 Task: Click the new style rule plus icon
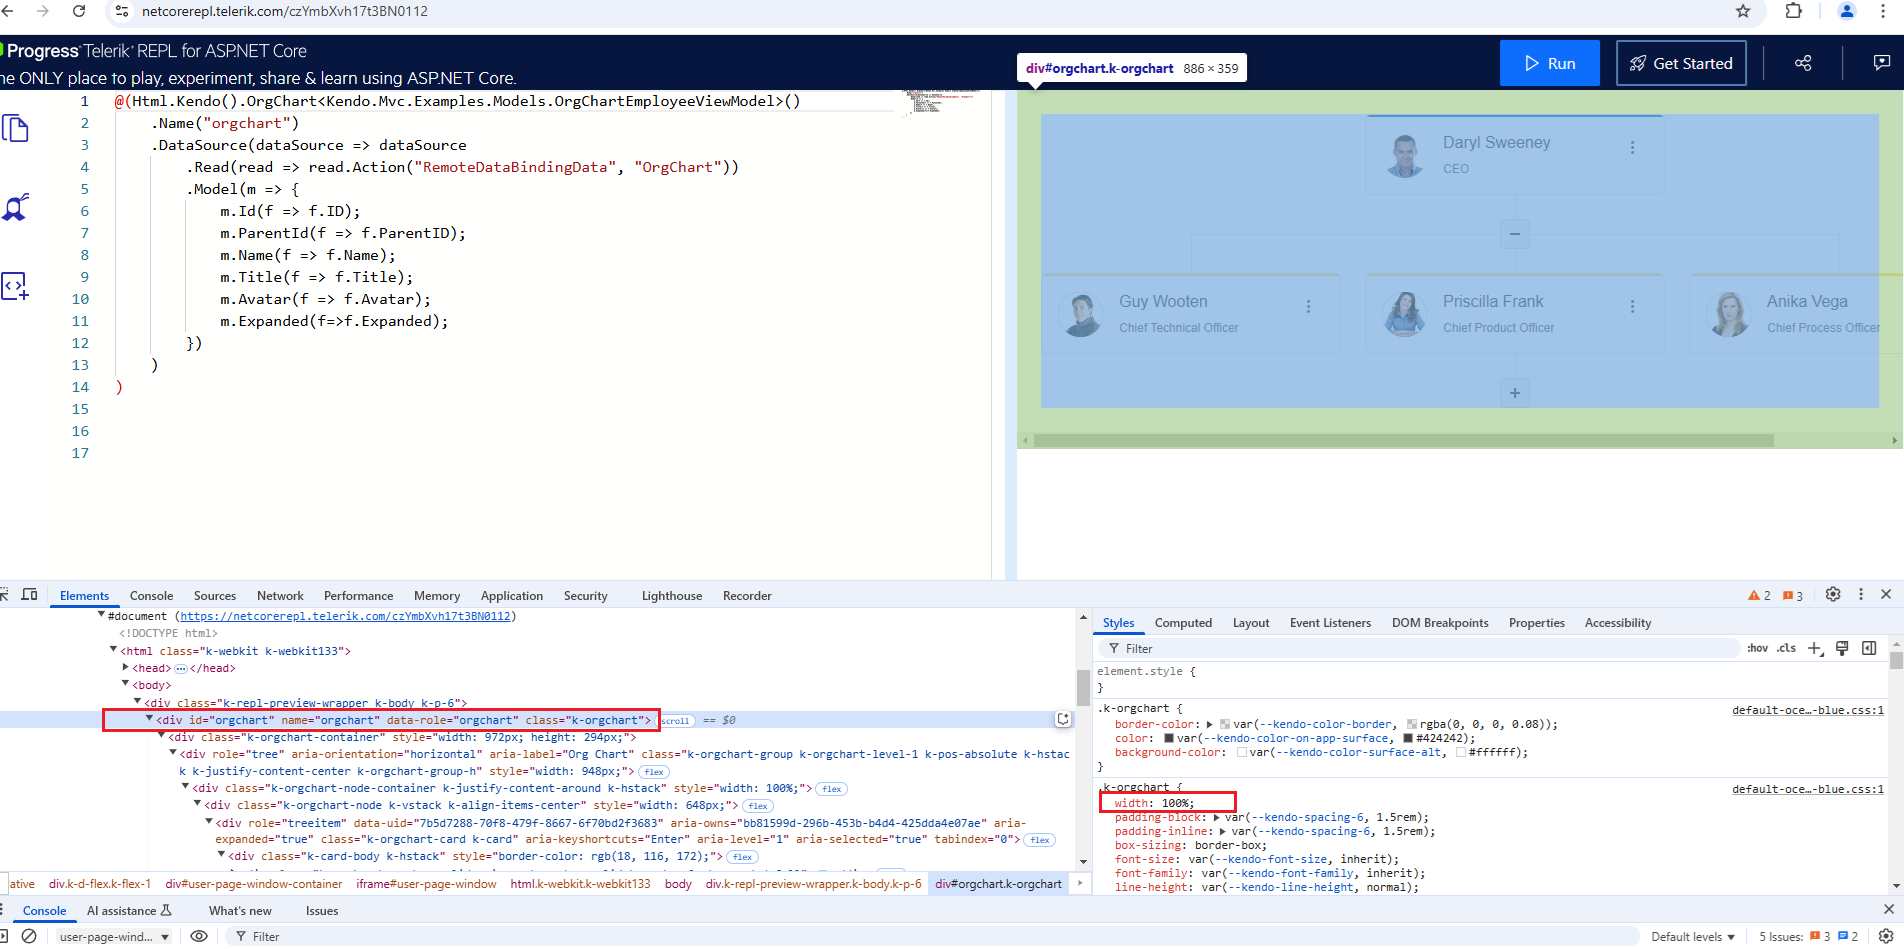[1815, 648]
